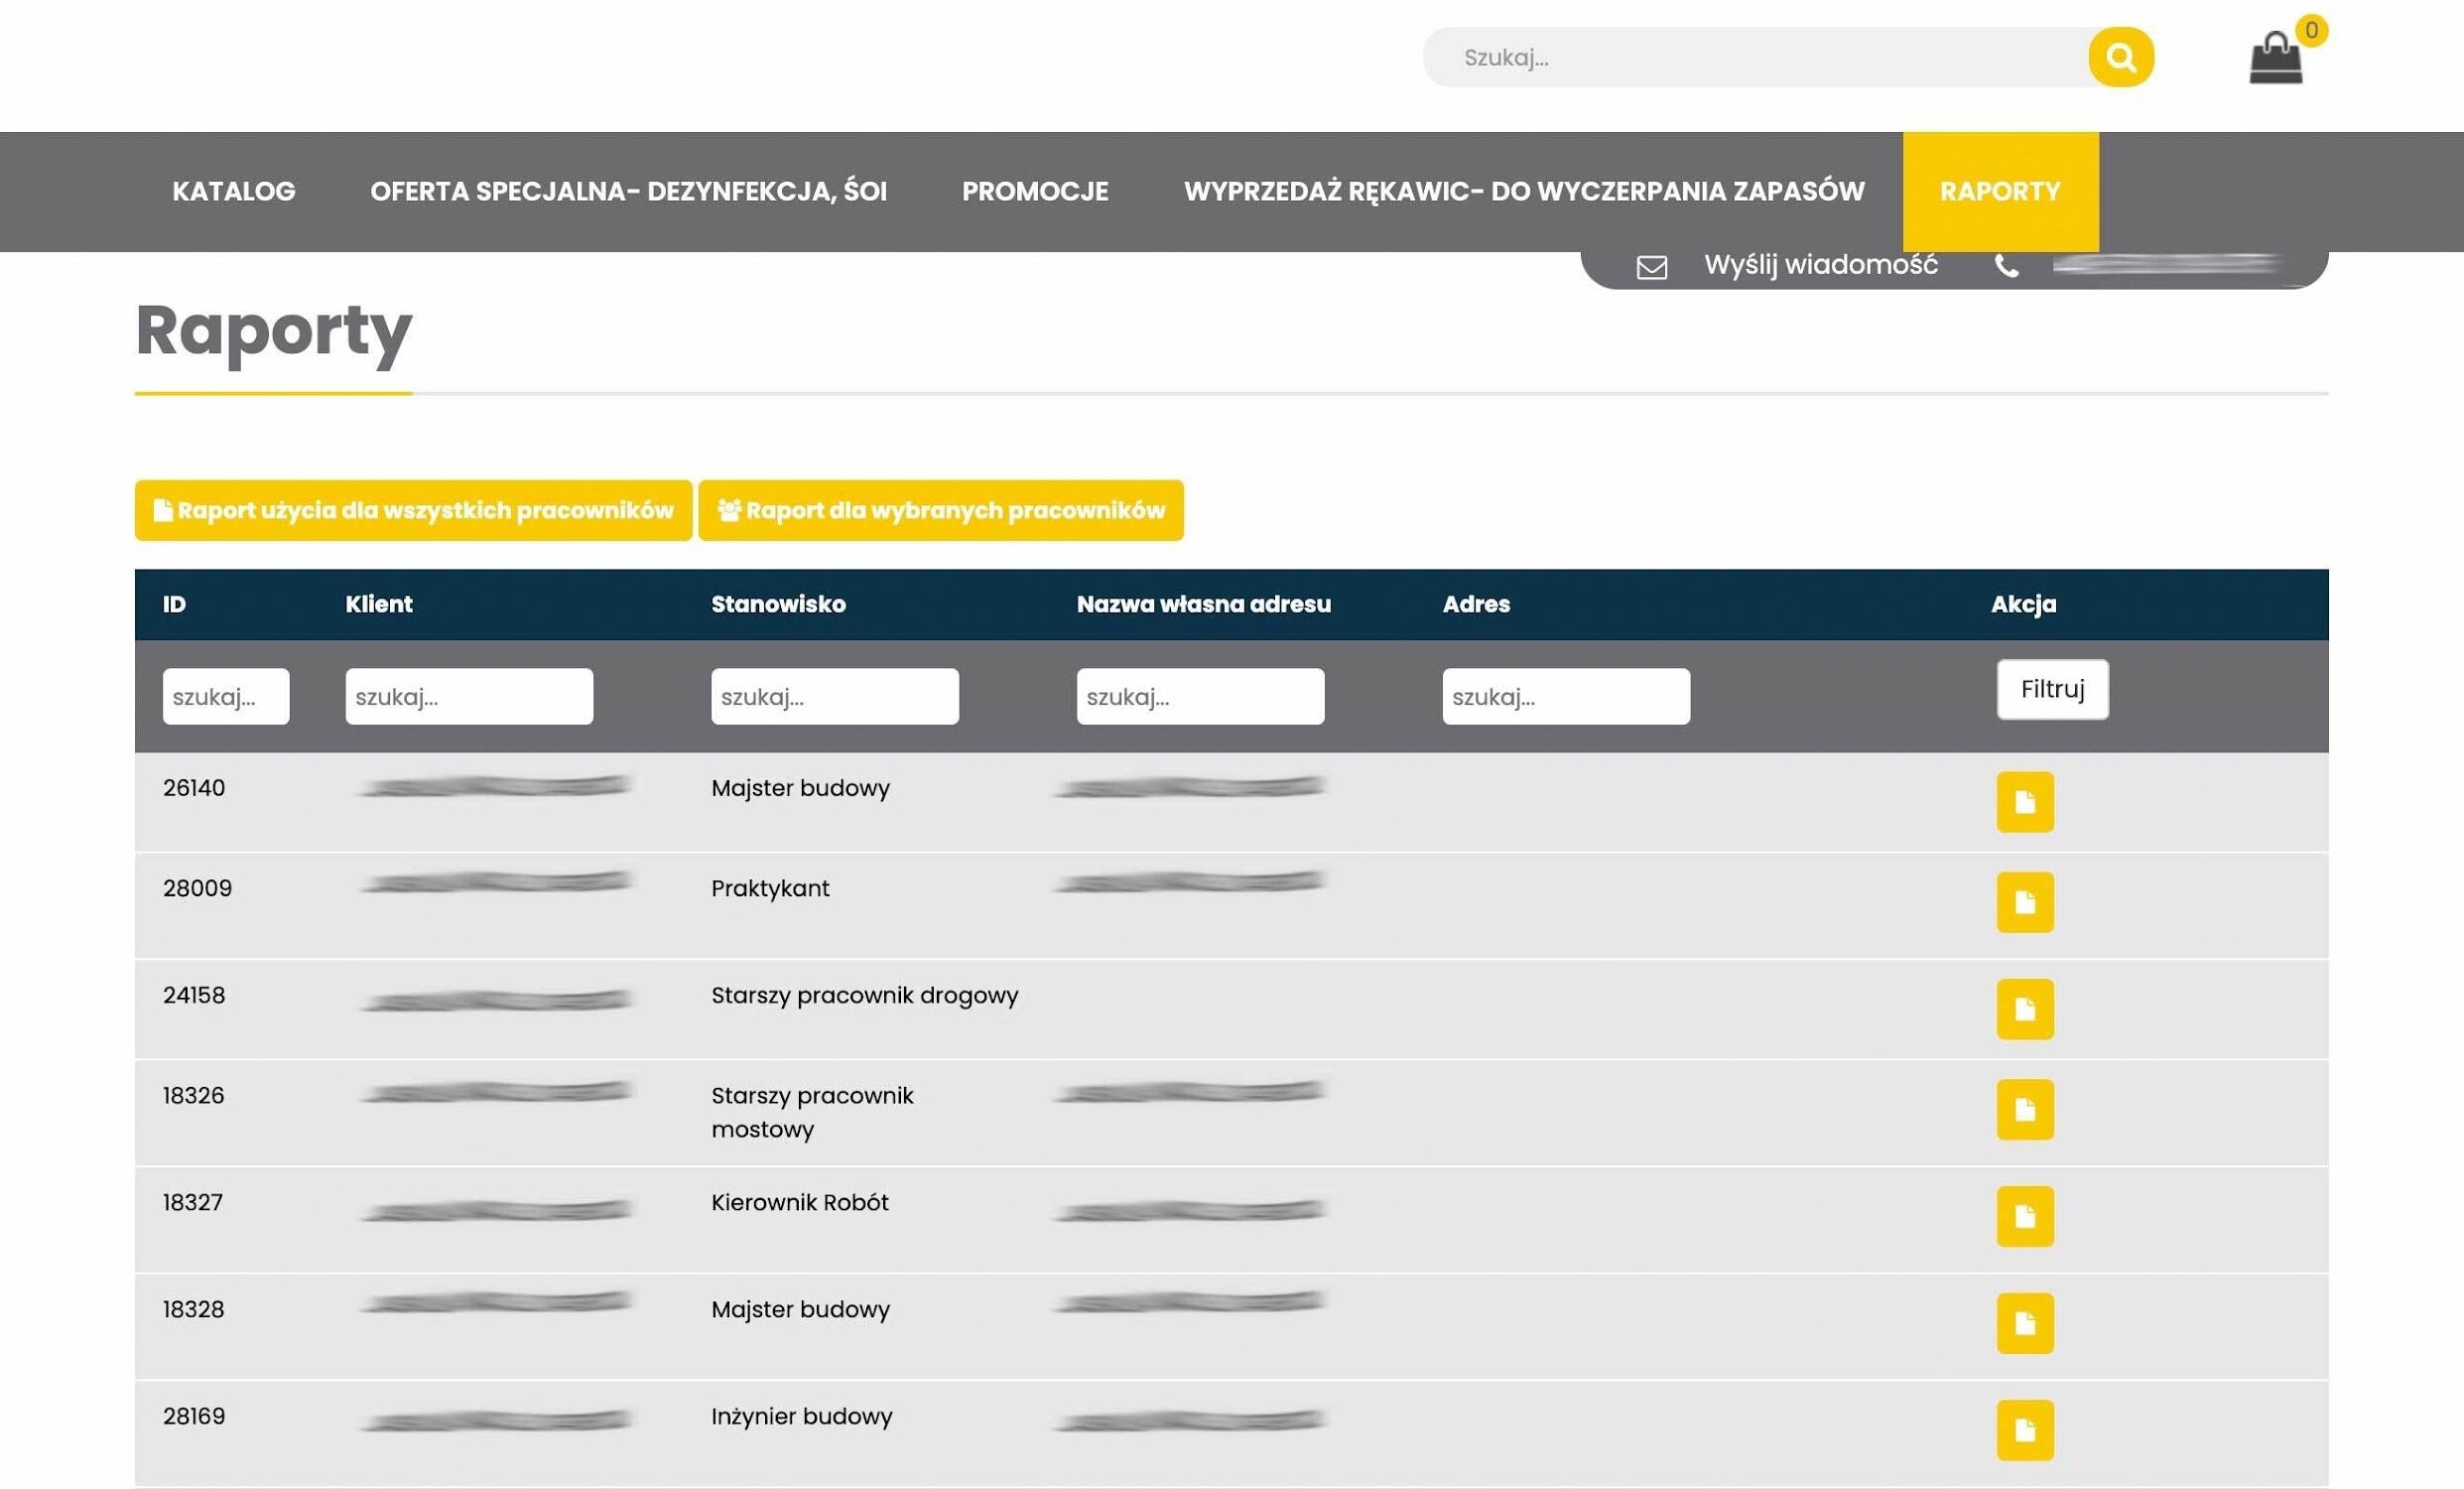The image size is (2464, 1489).
Task: Click the yellow search magnifier button
Action: [x=2120, y=57]
